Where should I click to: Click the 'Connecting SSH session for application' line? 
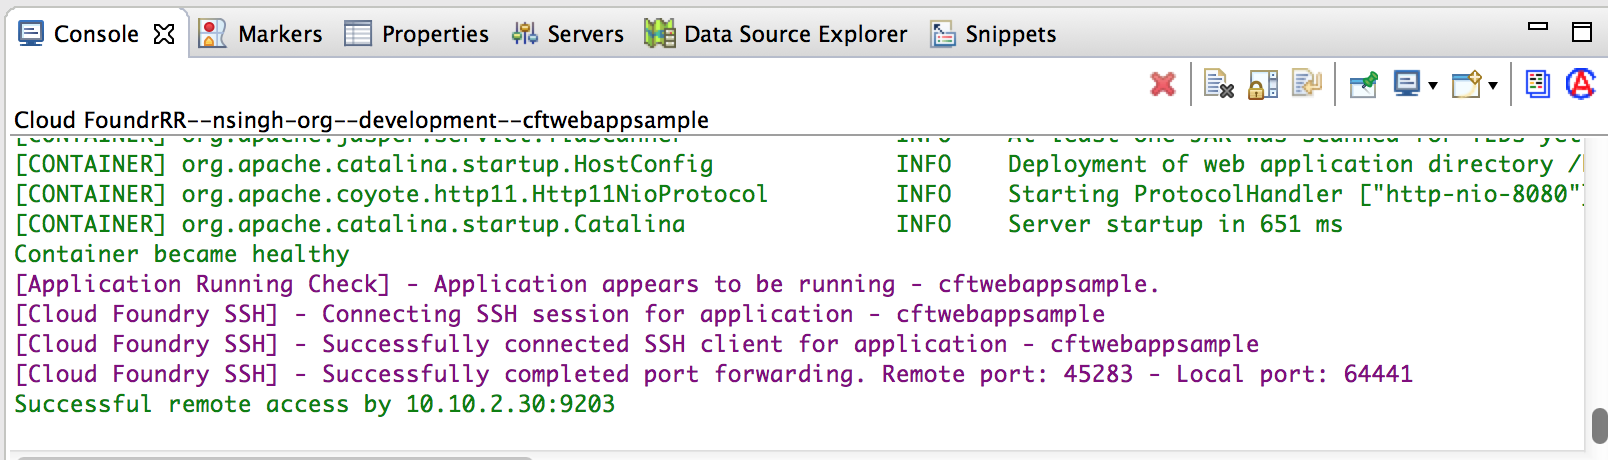click(x=560, y=314)
